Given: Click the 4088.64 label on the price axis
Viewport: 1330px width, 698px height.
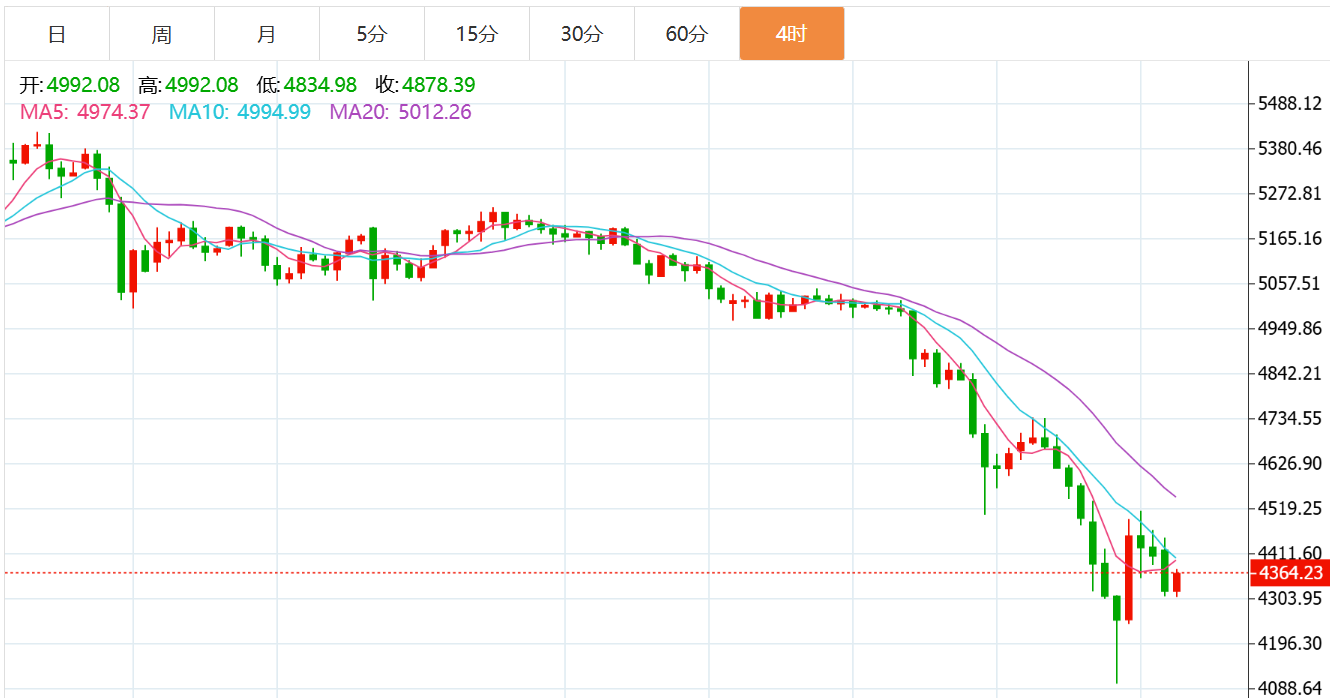Looking at the screenshot, I should coord(1289,688).
